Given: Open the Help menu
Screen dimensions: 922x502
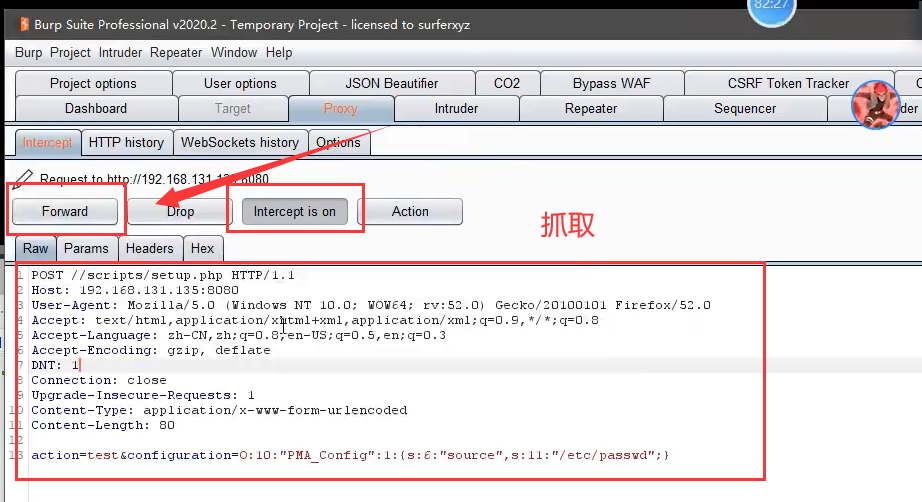Looking at the screenshot, I should coord(279,53).
